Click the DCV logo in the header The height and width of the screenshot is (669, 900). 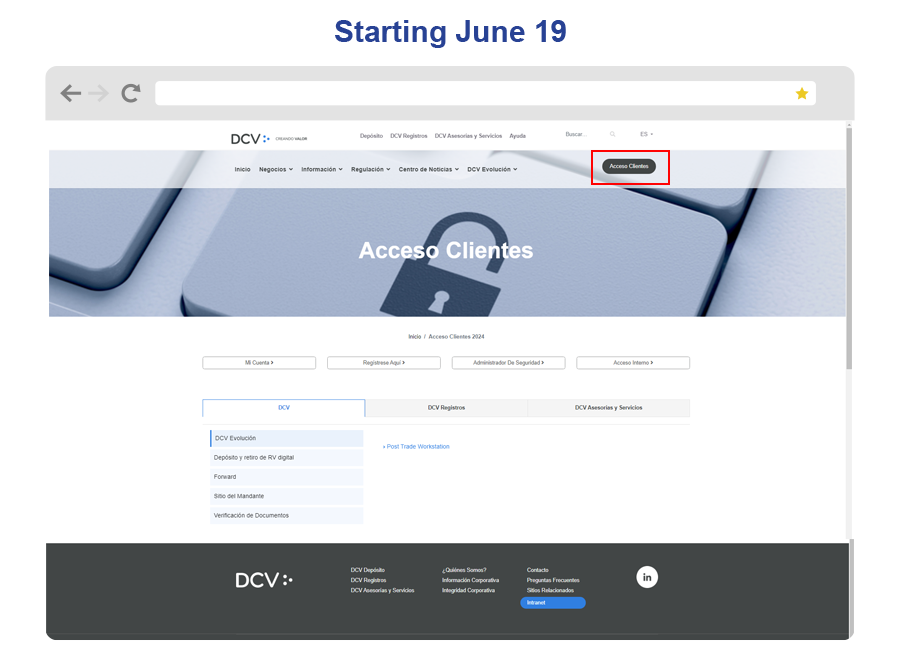(x=250, y=139)
